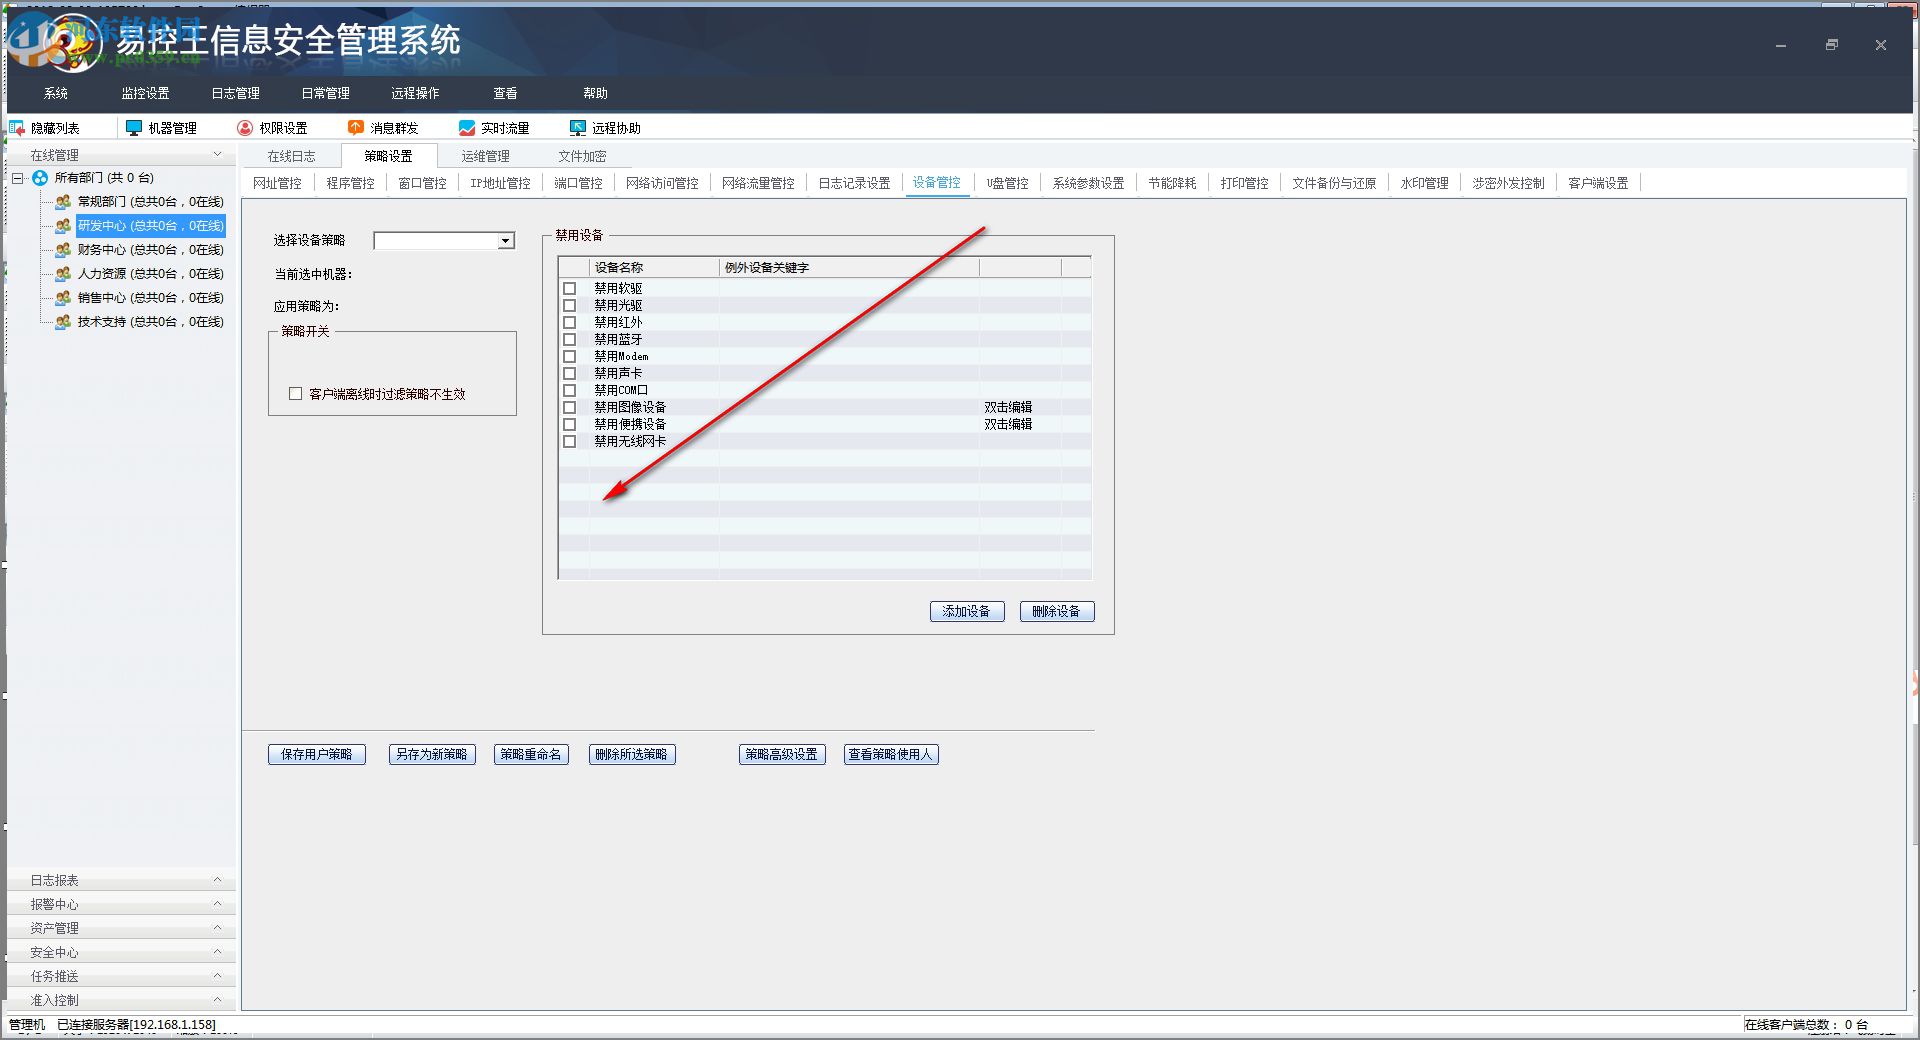The width and height of the screenshot is (1920, 1040).
Task: Open the 日志管理 menu
Action: click(x=236, y=93)
